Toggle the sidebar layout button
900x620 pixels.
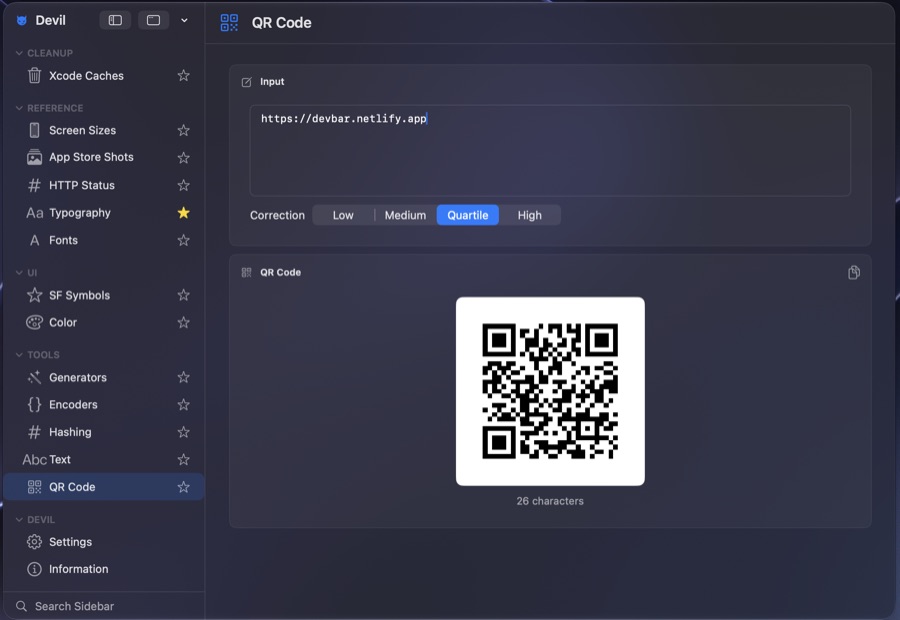point(115,20)
